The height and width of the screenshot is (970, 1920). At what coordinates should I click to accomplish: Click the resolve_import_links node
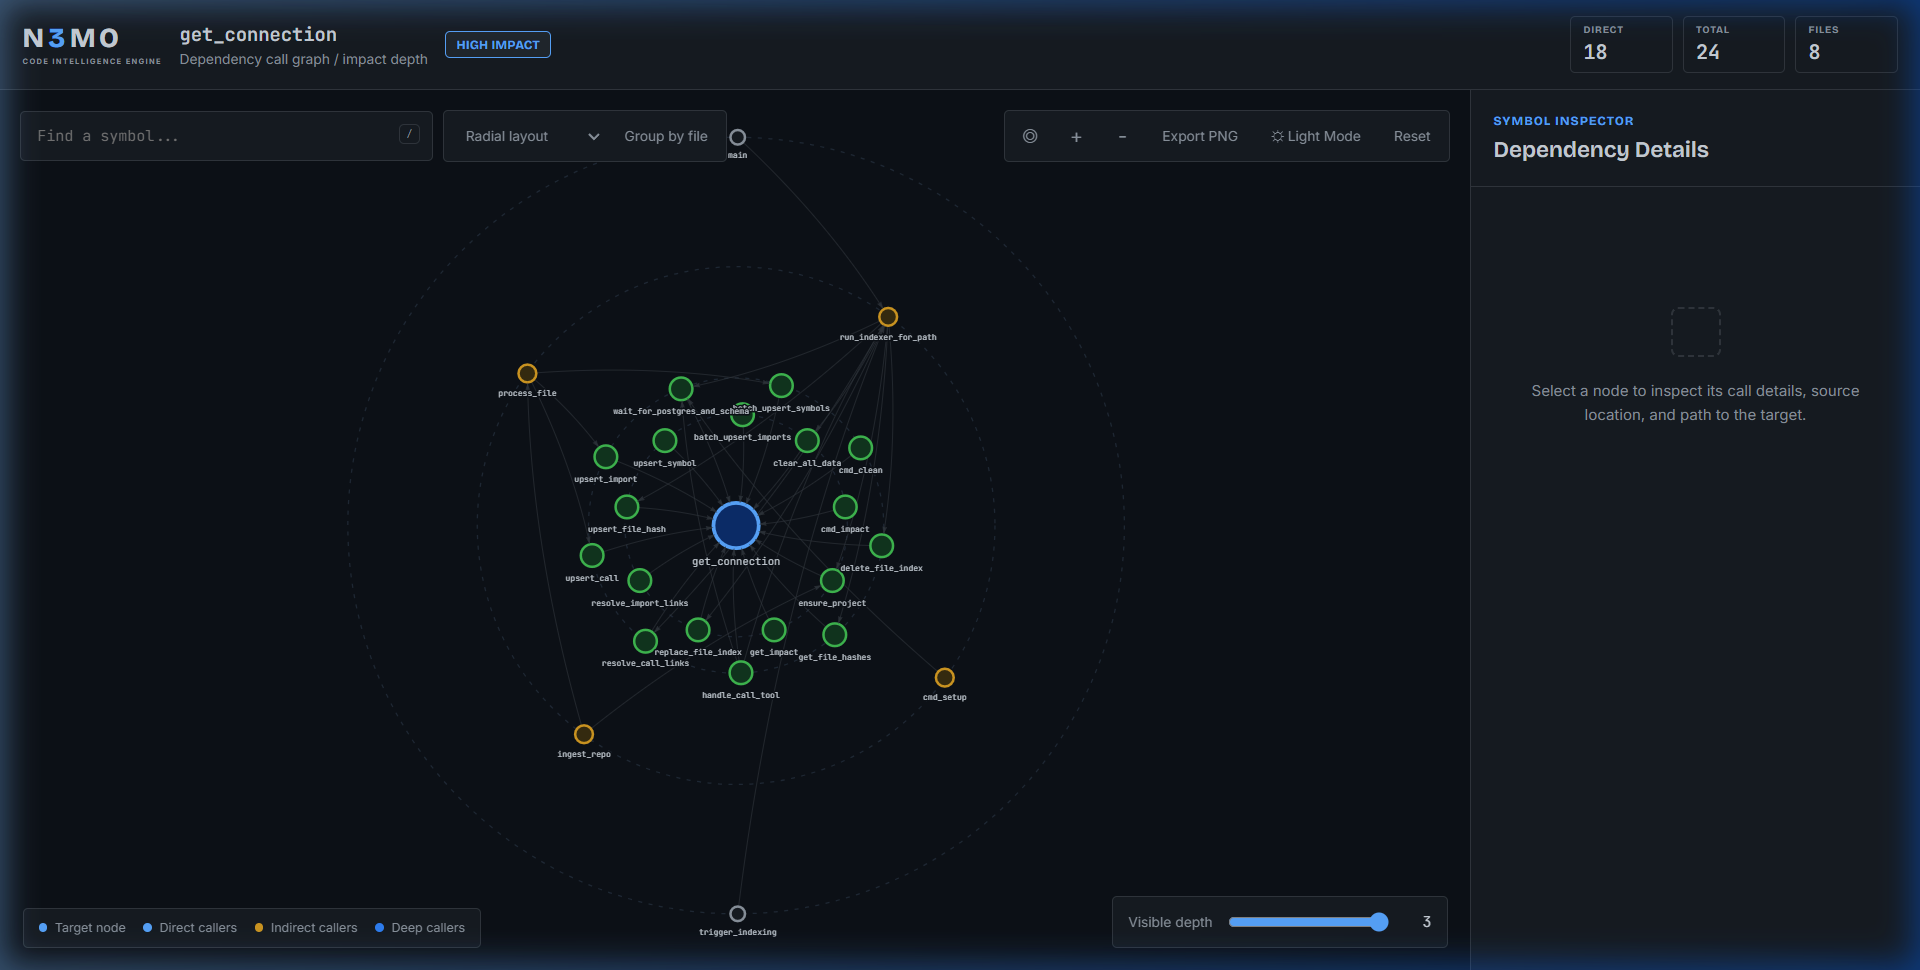pos(640,580)
